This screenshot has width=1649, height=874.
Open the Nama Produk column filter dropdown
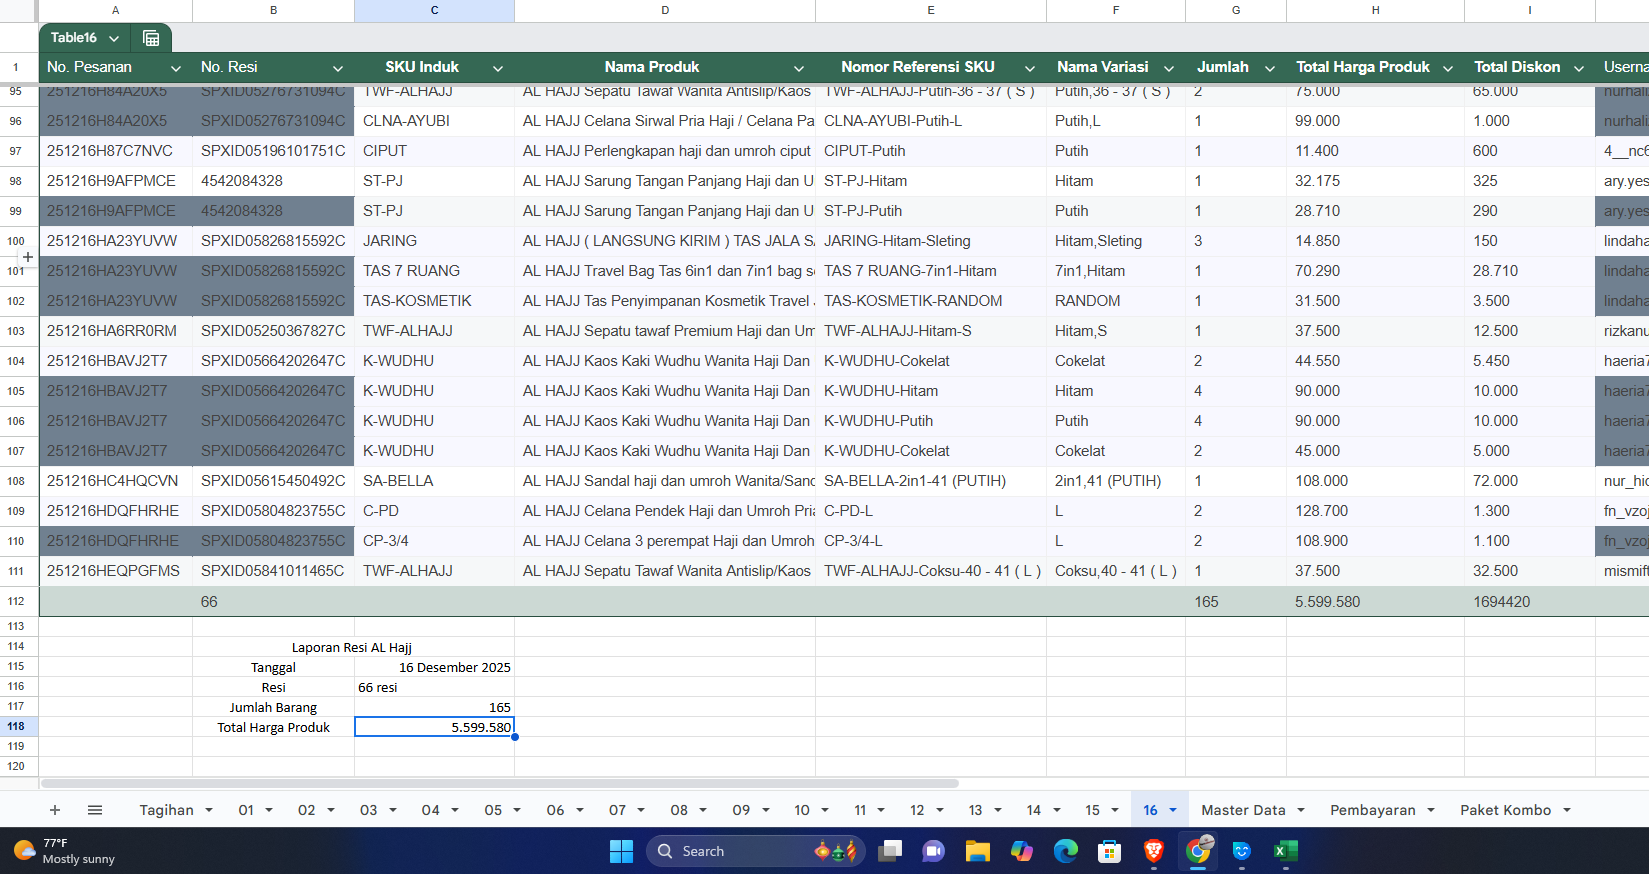799,68
